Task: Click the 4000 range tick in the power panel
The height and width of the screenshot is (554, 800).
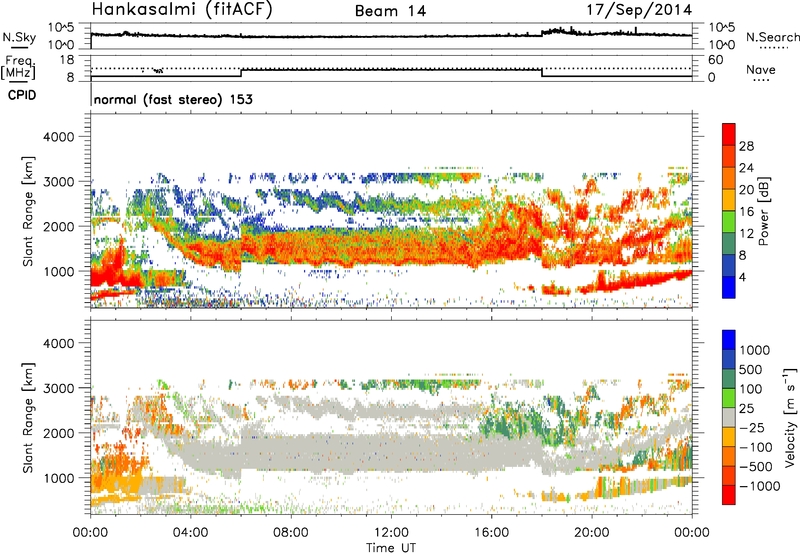Action: [58, 137]
